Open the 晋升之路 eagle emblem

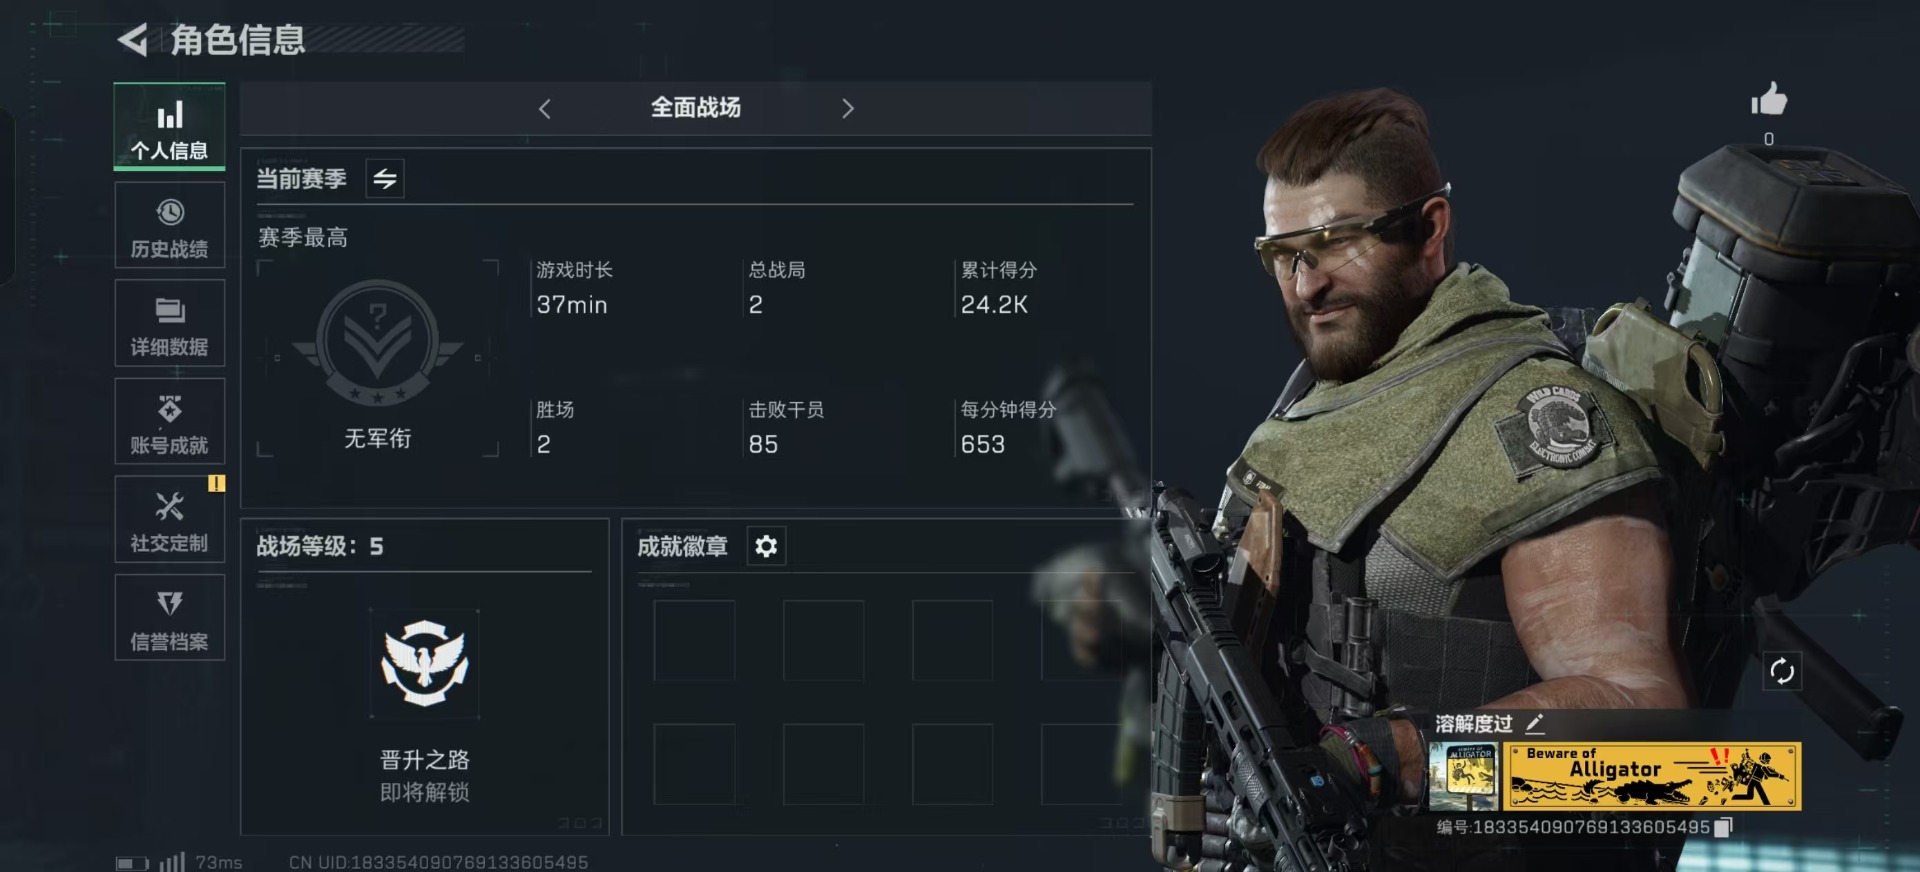pos(424,663)
